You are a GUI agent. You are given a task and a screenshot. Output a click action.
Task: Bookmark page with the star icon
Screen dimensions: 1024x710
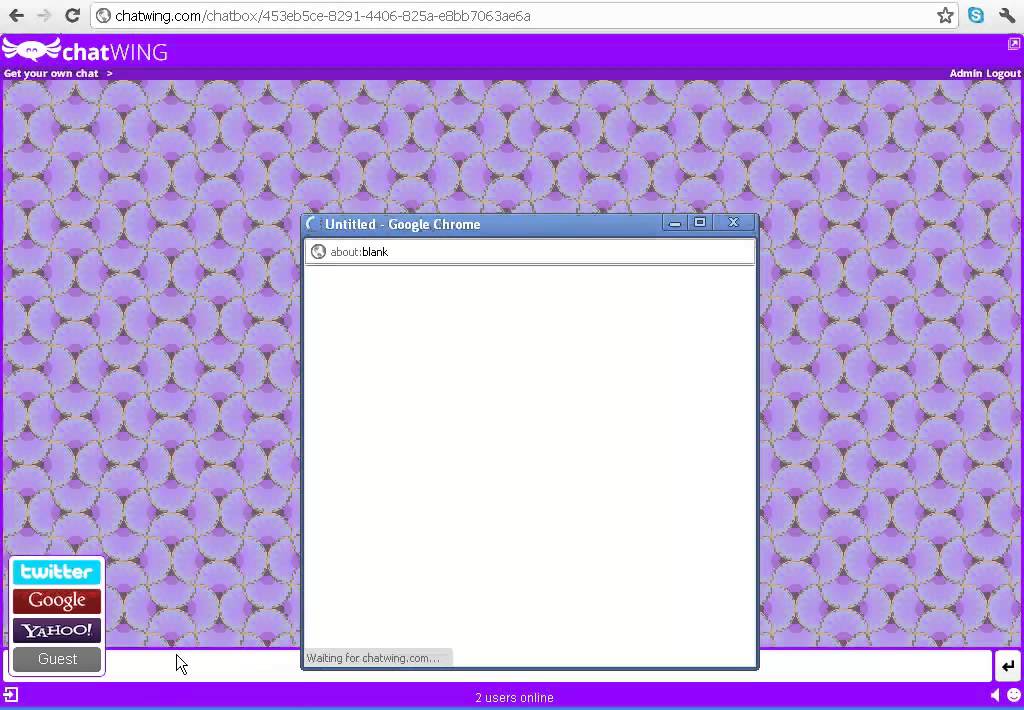[x=945, y=16]
